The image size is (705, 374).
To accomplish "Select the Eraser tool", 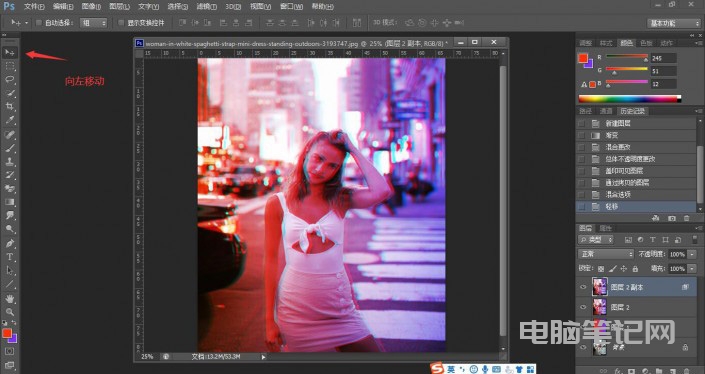I will (x=10, y=188).
